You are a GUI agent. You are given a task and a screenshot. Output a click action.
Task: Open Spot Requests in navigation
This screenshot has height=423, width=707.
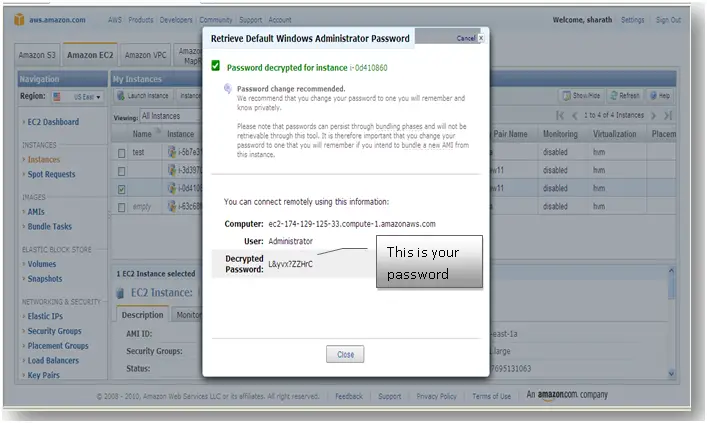[x=51, y=174]
